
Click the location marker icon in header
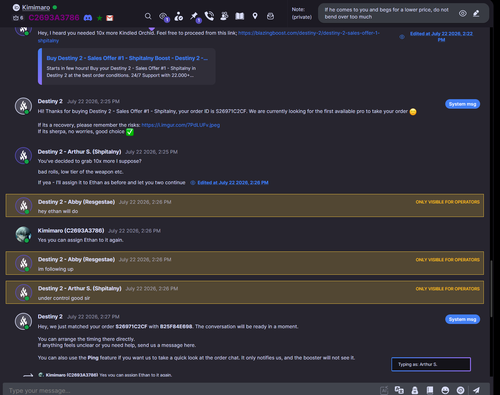[255, 16]
